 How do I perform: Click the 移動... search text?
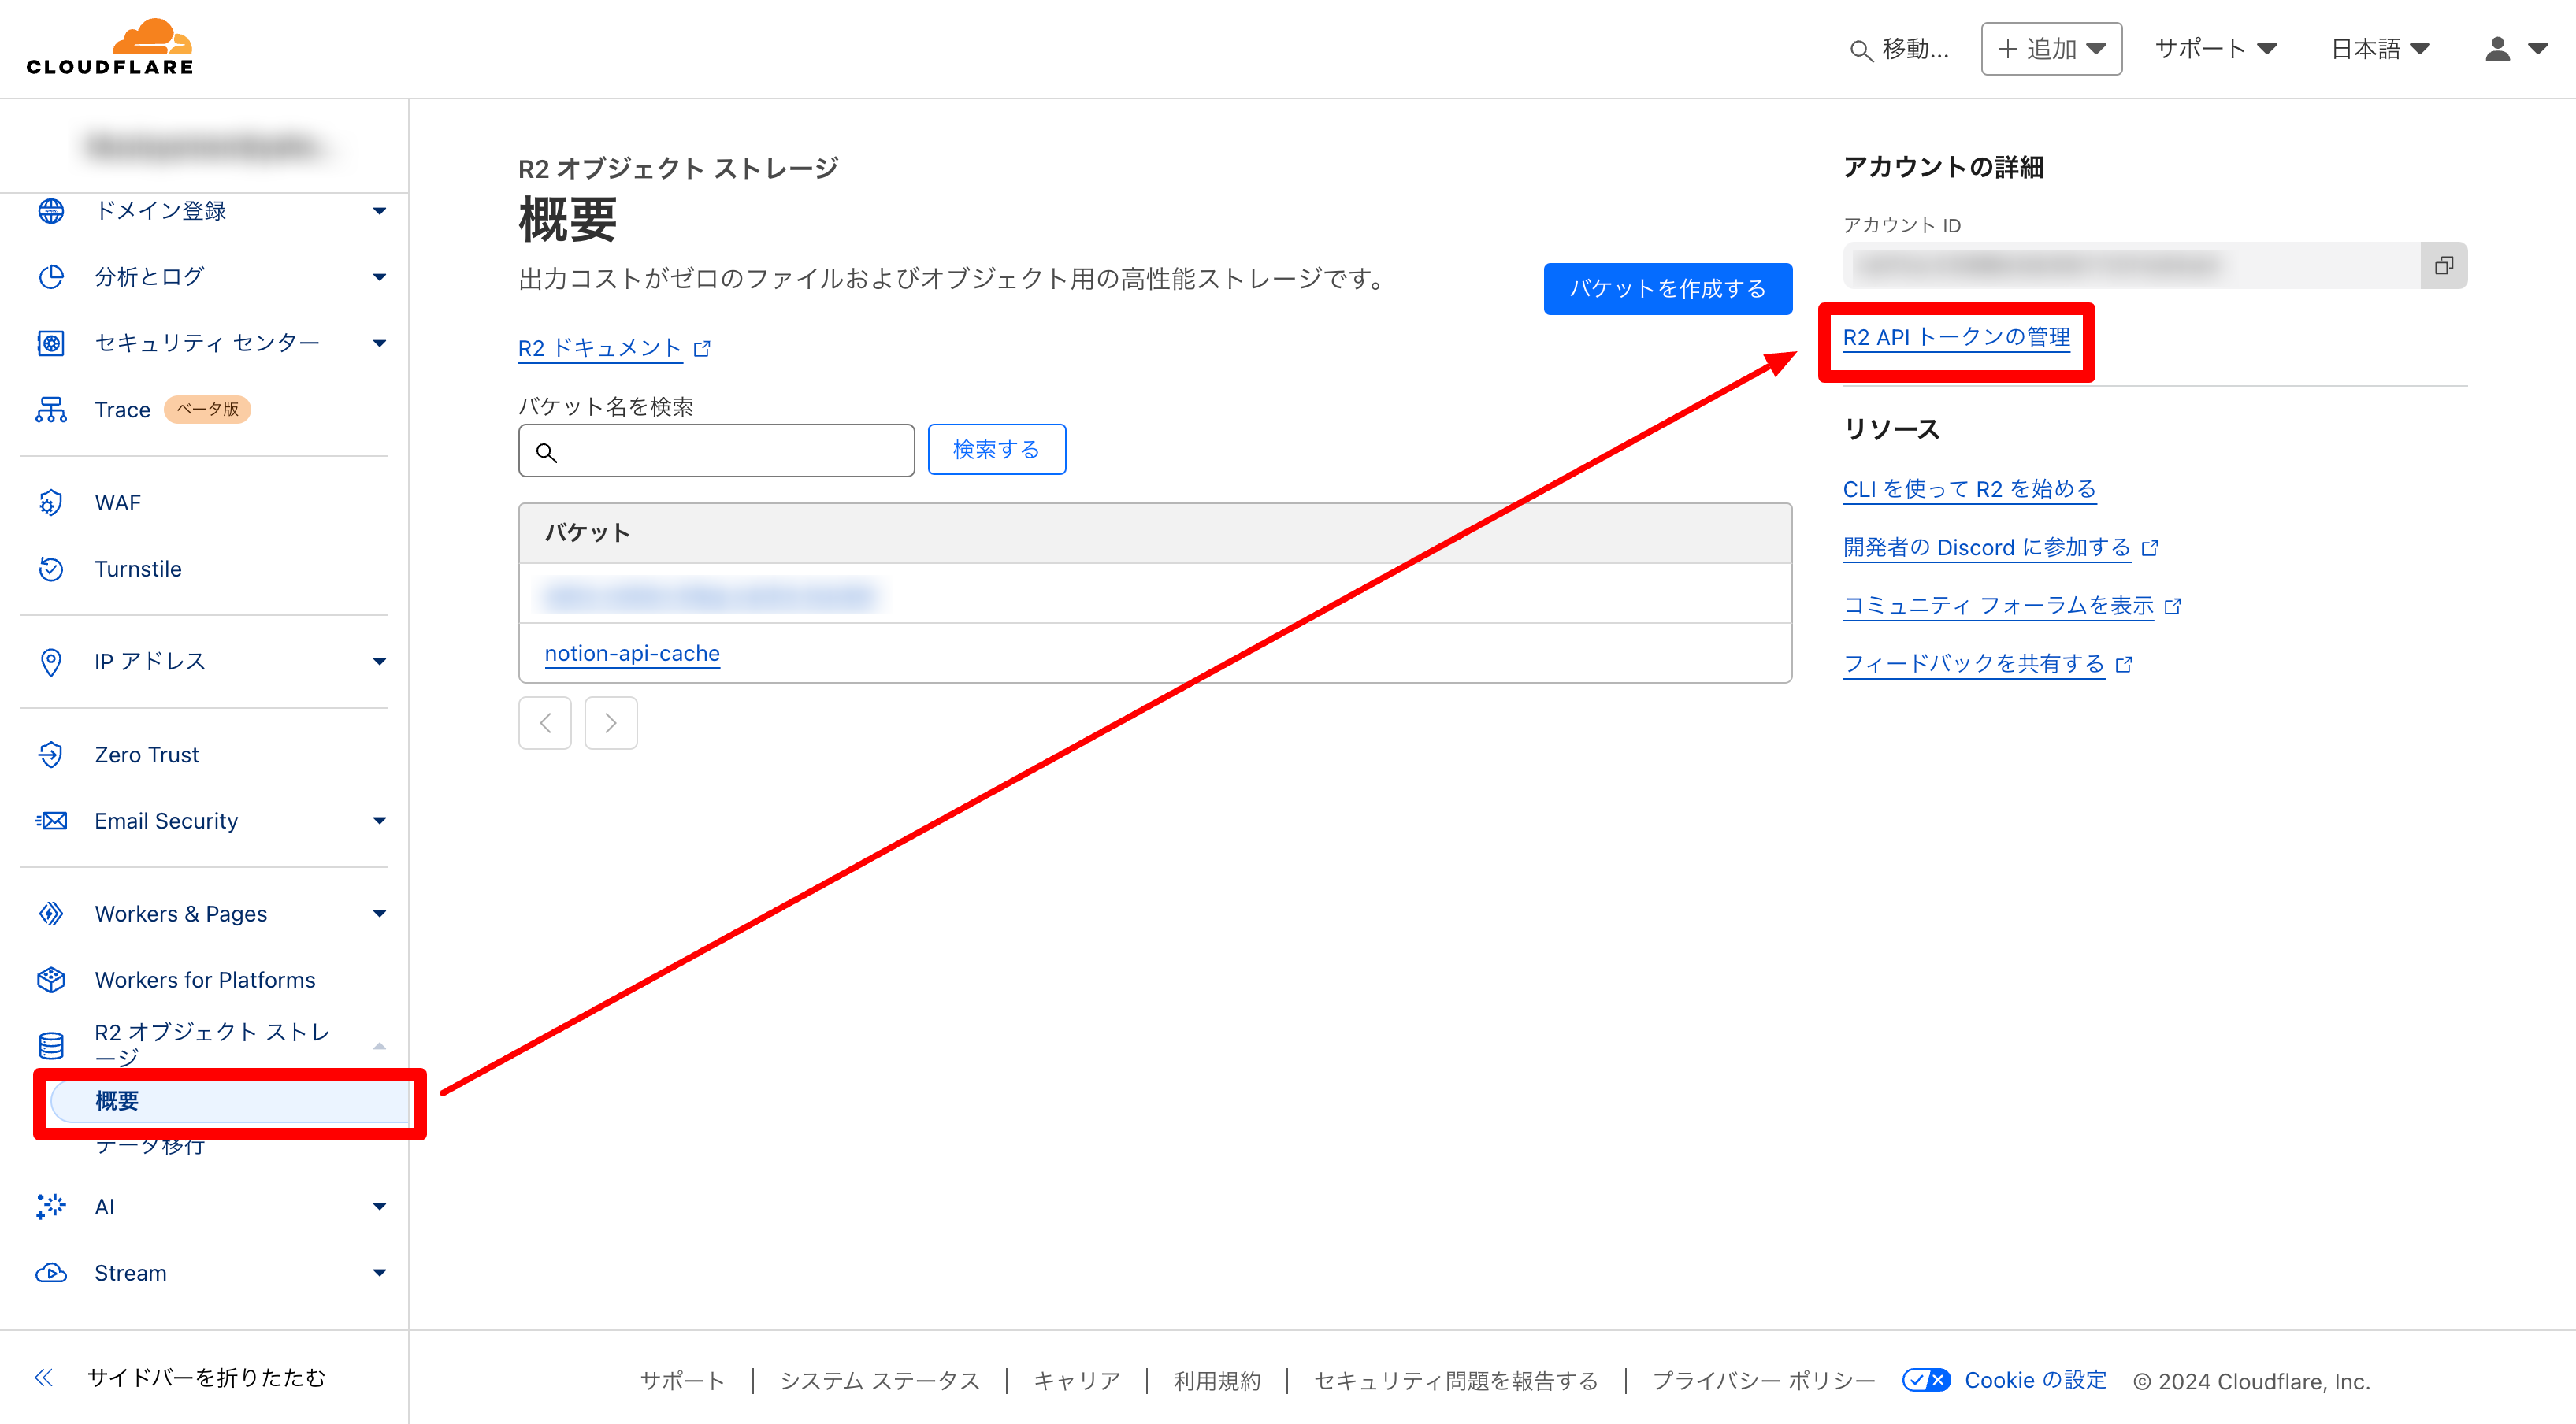pos(1915,49)
